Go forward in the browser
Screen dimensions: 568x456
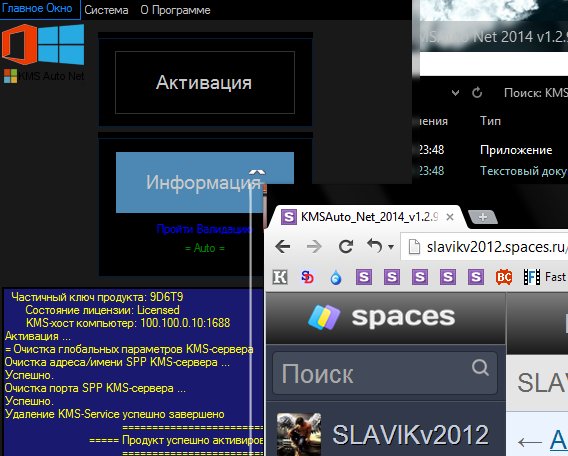point(314,247)
